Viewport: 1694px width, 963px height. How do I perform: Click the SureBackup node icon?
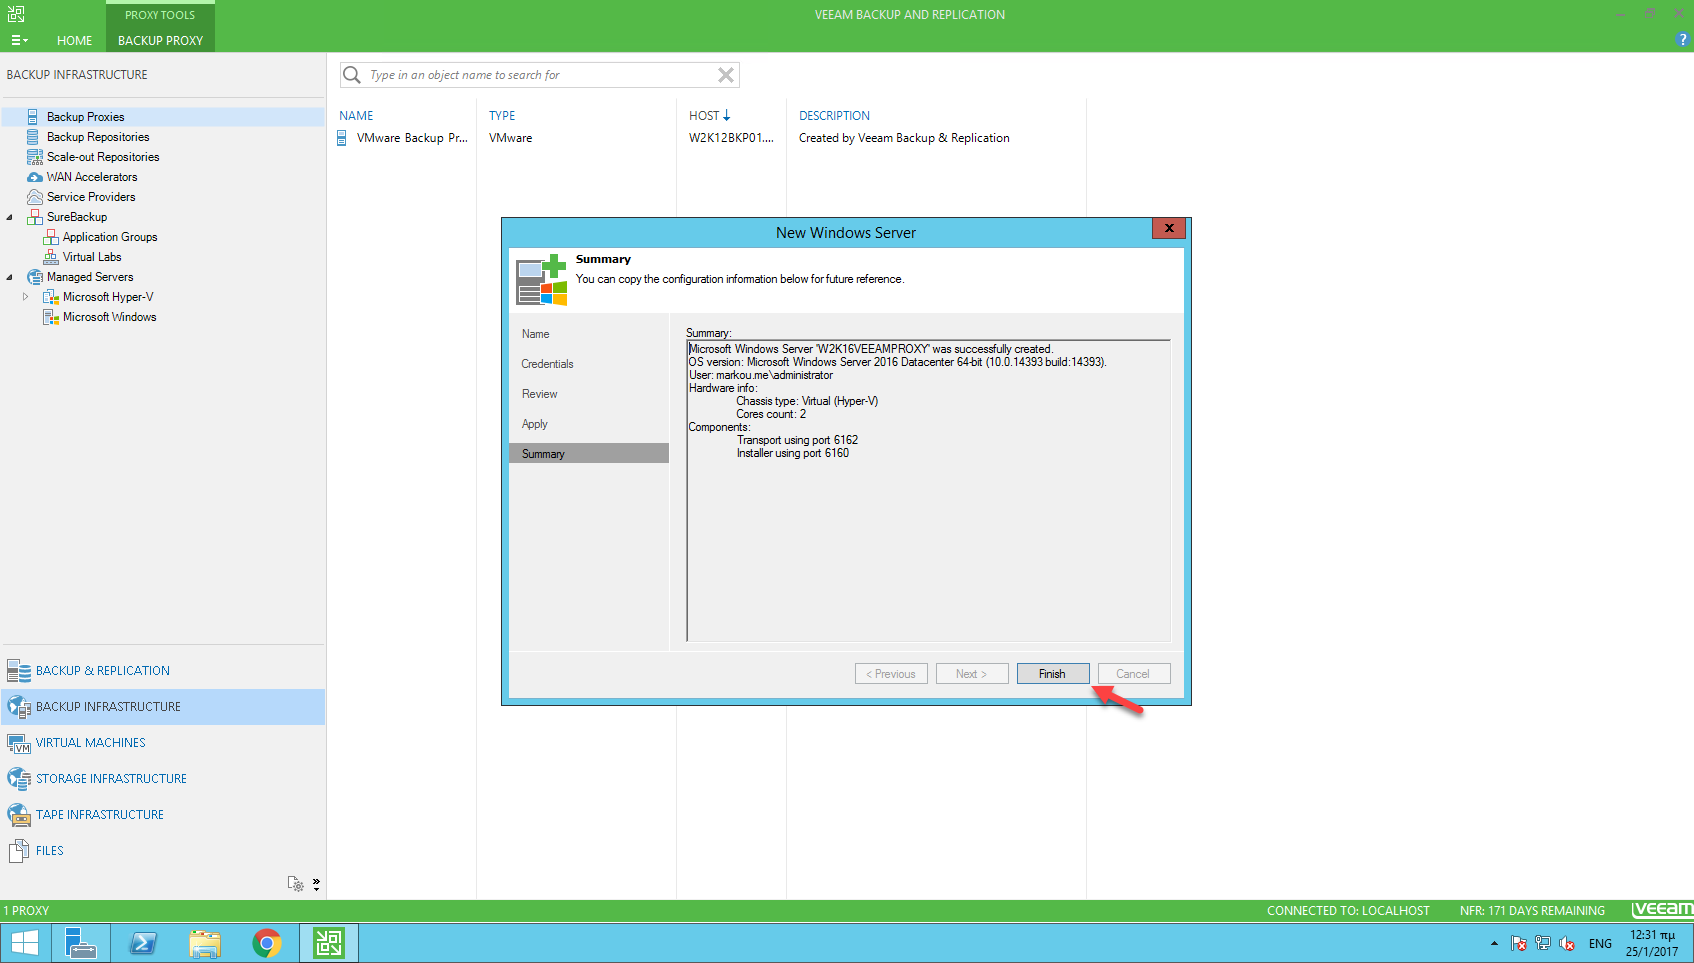34,217
